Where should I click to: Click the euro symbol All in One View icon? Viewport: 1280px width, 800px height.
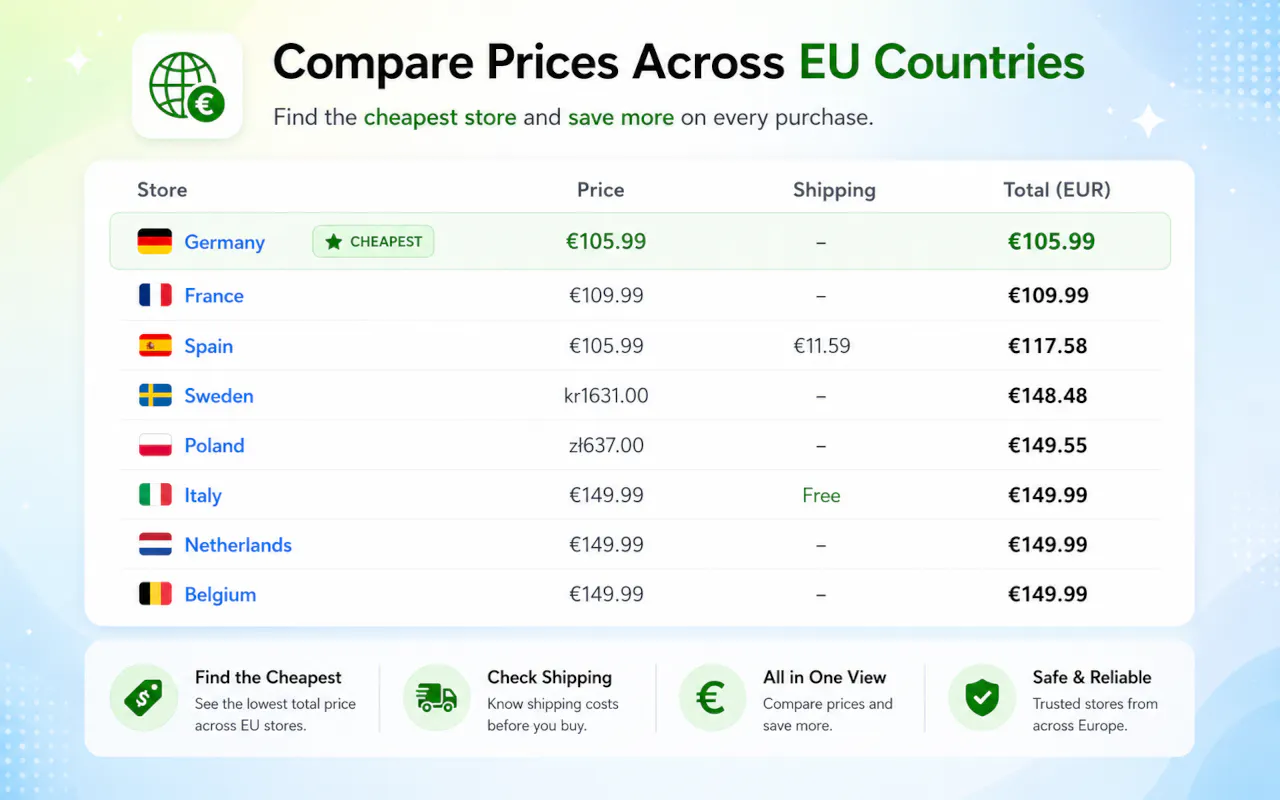click(711, 698)
